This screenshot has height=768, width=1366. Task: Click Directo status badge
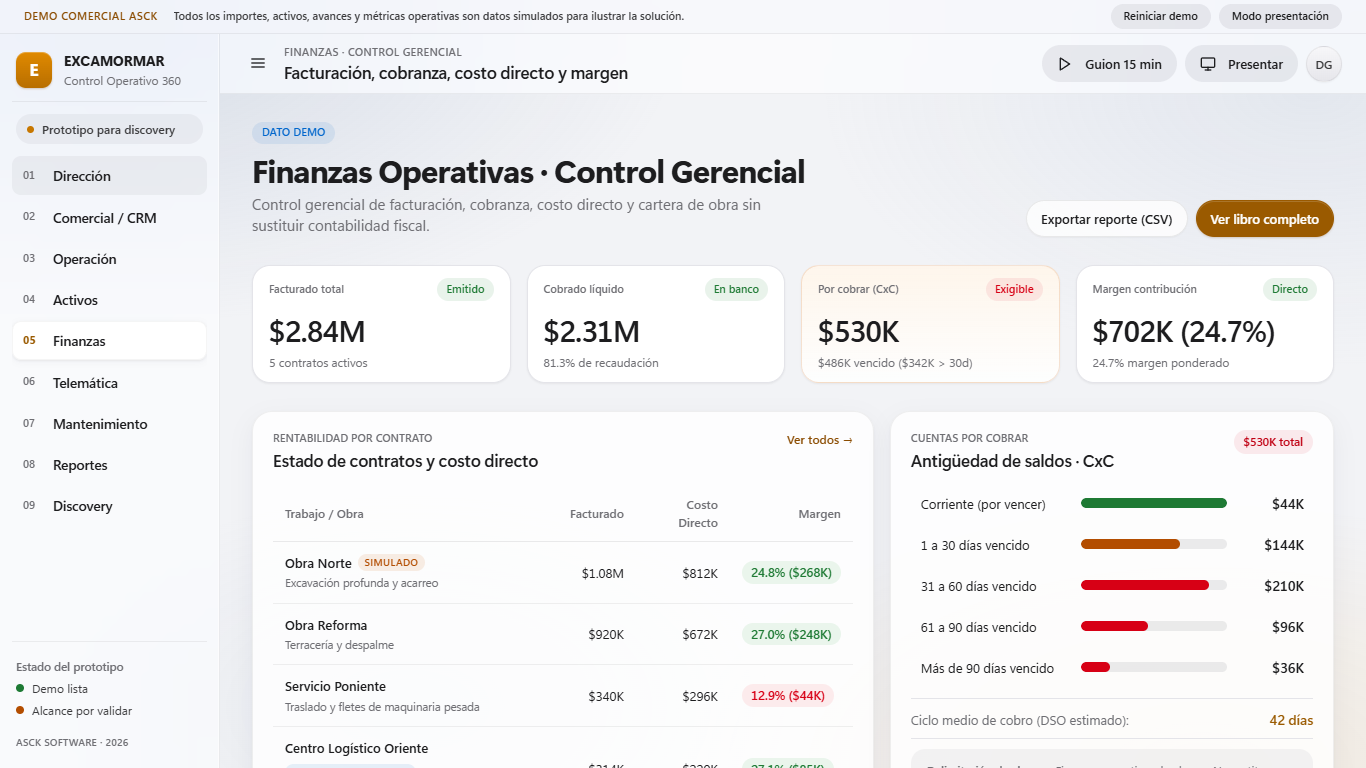click(x=1290, y=289)
